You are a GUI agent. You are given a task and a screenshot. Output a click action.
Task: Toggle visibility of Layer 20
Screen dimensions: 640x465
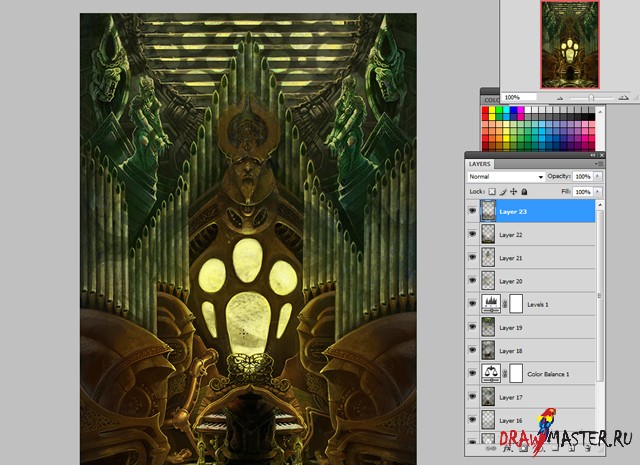pyautogui.click(x=473, y=280)
